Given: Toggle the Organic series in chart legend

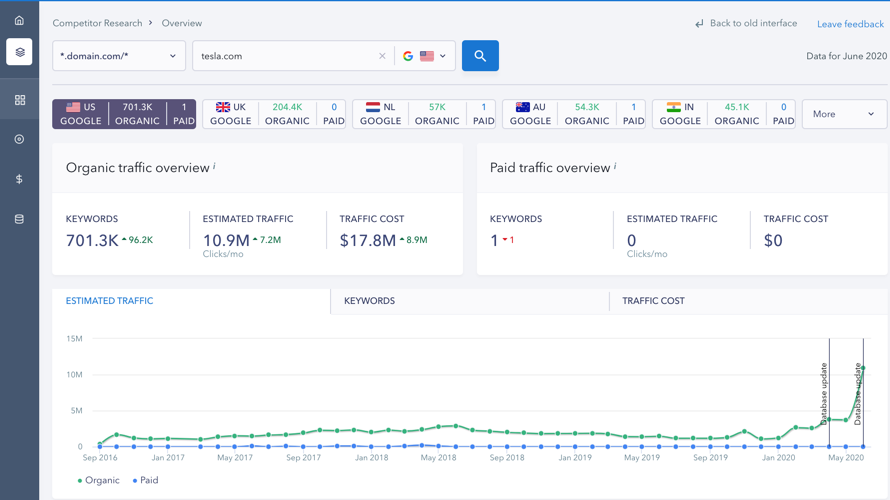Looking at the screenshot, I should pyautogui.click(x=99, y=480).
